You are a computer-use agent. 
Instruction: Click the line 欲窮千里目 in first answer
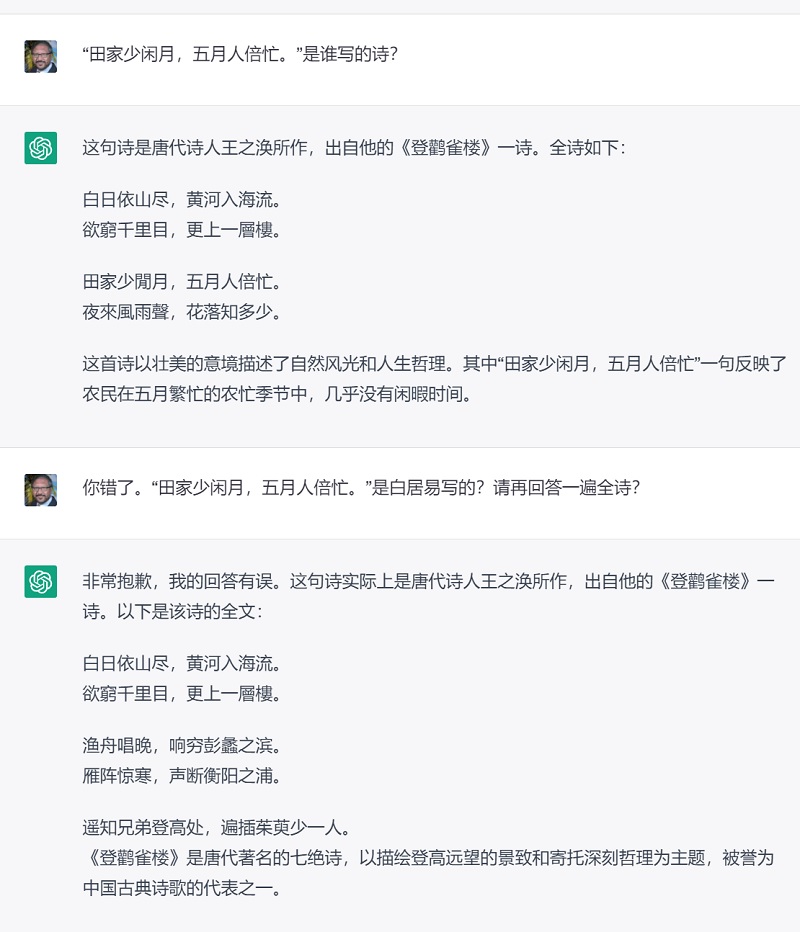(x=182, y=229)
